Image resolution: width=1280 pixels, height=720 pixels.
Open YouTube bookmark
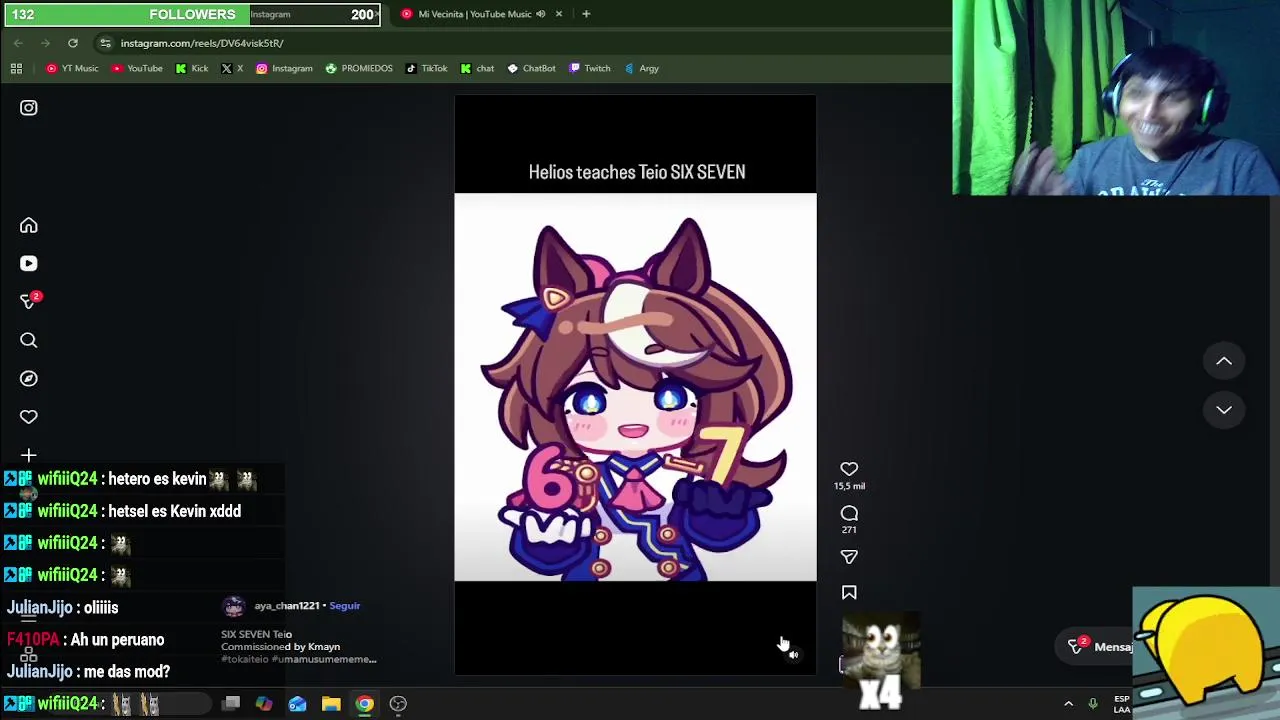[x=137, y=68]
